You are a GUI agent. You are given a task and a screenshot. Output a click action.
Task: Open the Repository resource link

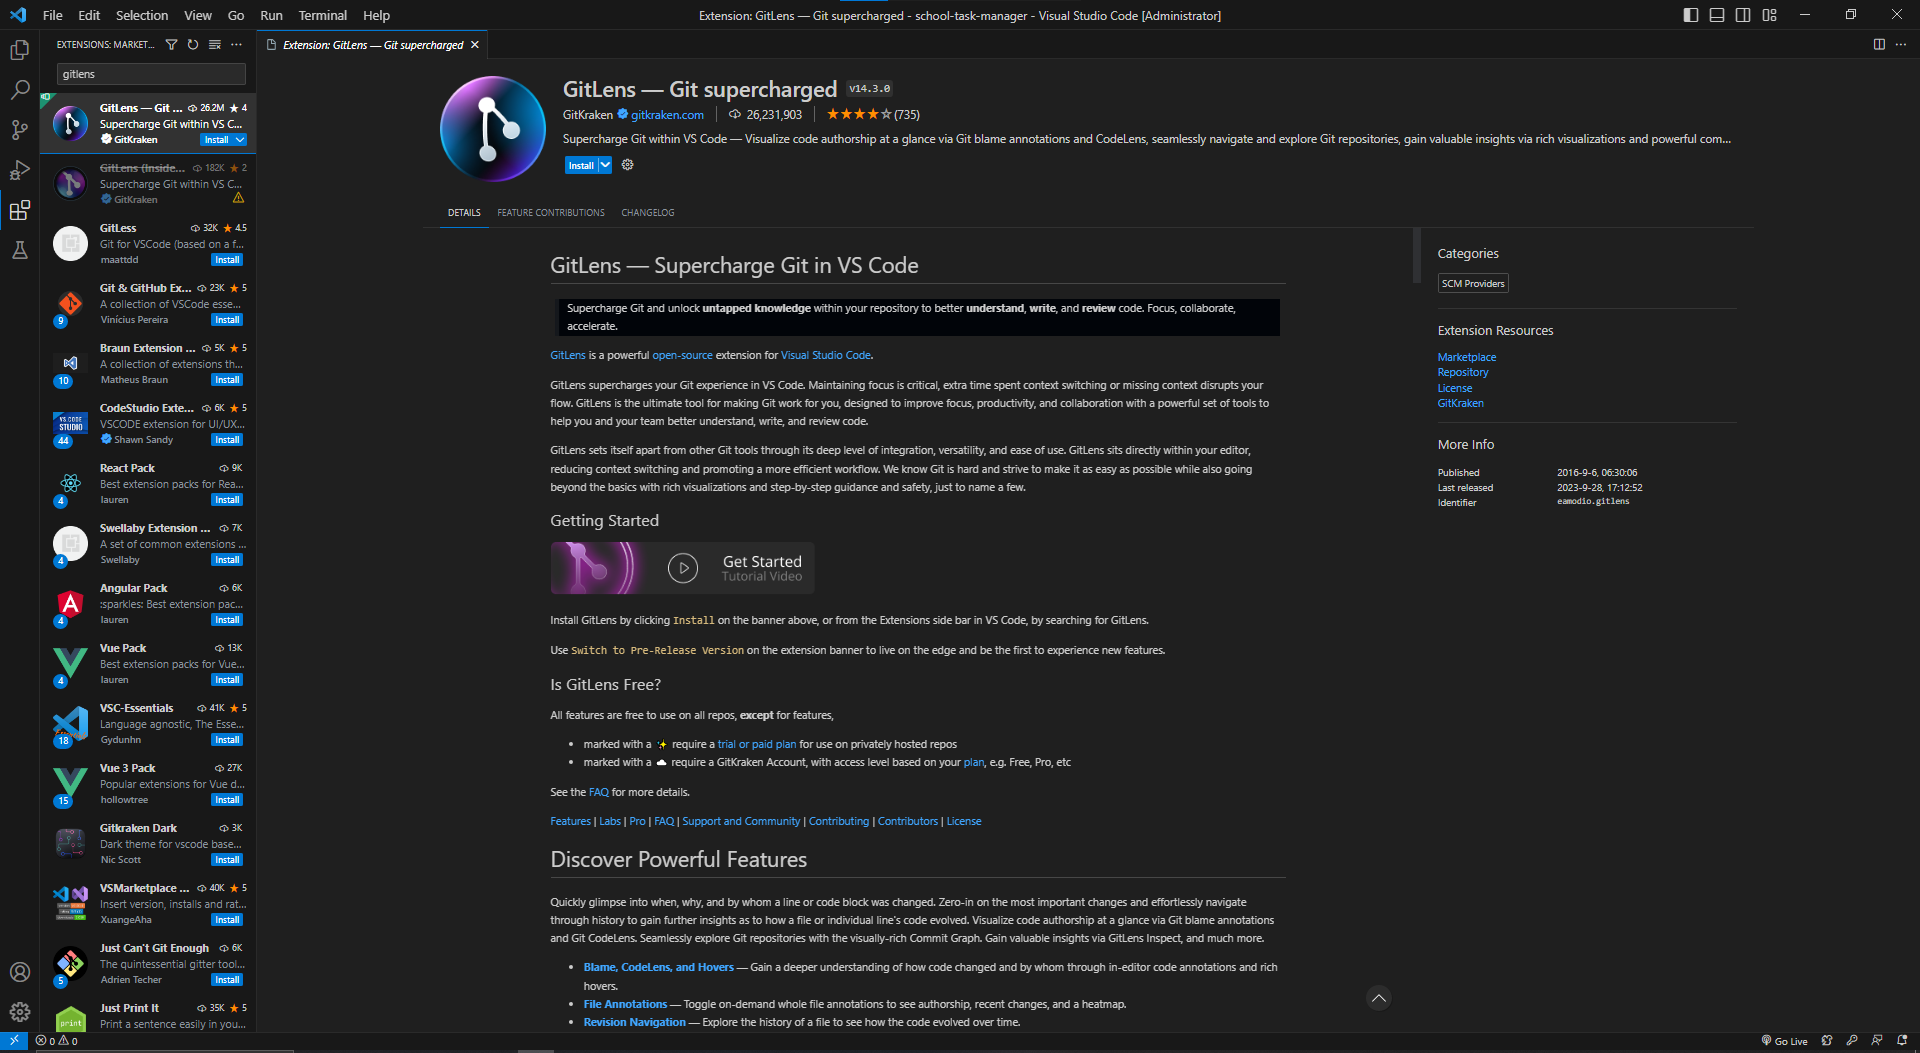click(1462, 372)
